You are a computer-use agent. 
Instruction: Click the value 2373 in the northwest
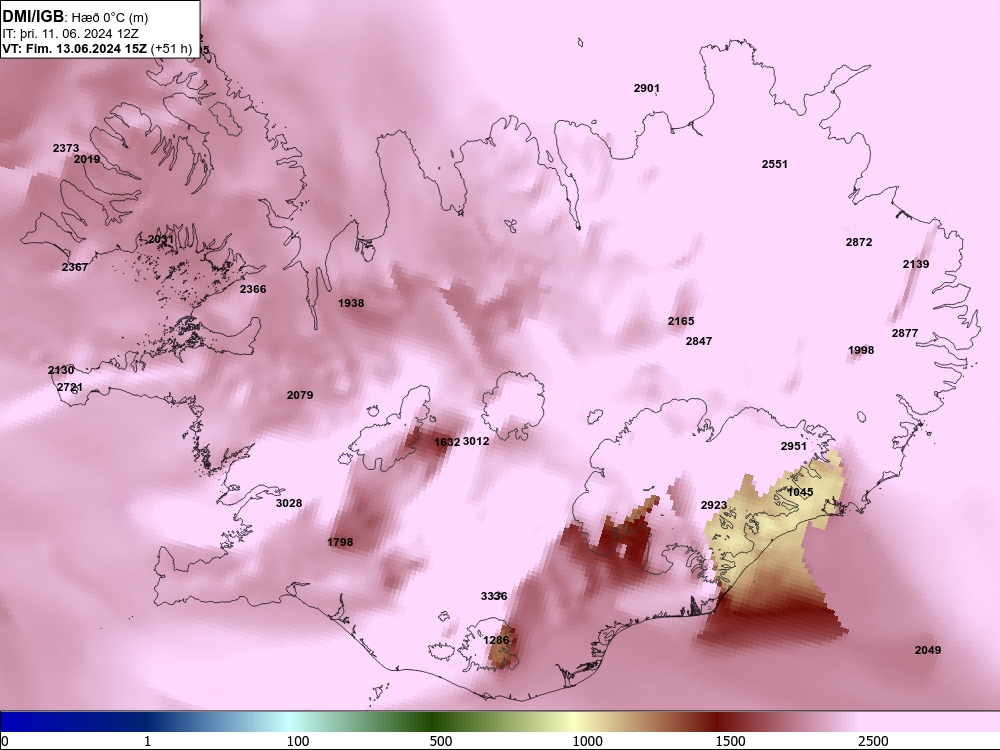point(66,148)
